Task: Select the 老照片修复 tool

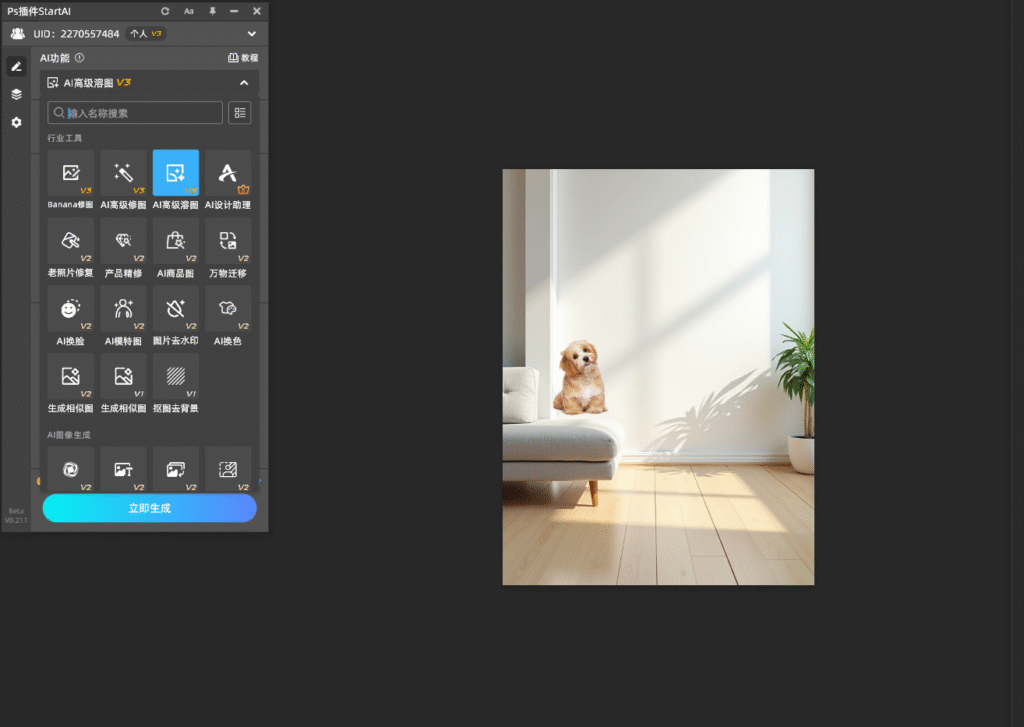Action: tap(70, 241)
